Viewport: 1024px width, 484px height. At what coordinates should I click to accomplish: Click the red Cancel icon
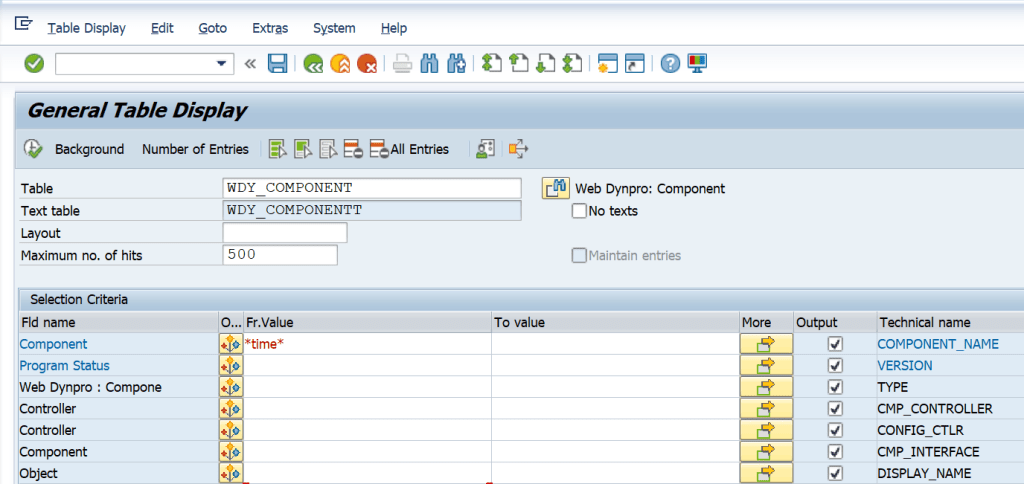(368, 63)
